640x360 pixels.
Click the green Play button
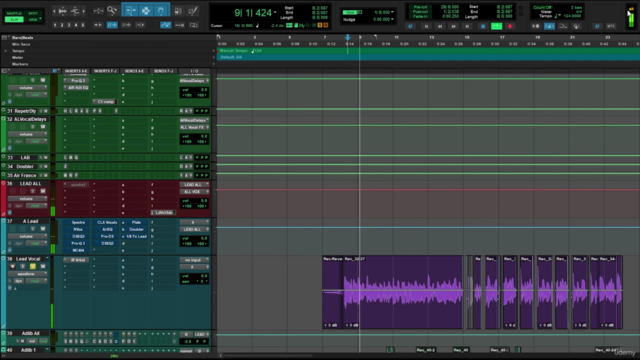(496, 27)
